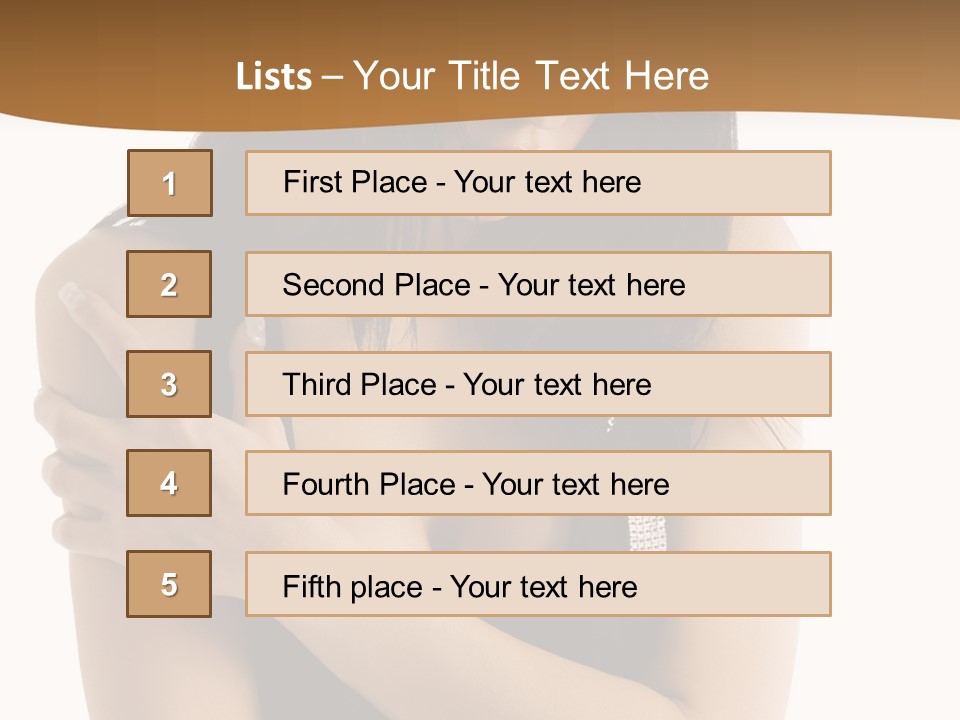Click the bold word 'Lists' in title
The height and width of the screenshot is (720, 960).
pyautogui.click(x=274, y=76)
